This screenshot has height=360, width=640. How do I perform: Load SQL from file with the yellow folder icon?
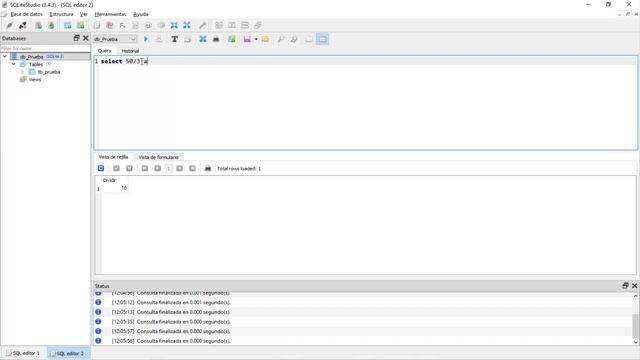click(x=265, y=39)
